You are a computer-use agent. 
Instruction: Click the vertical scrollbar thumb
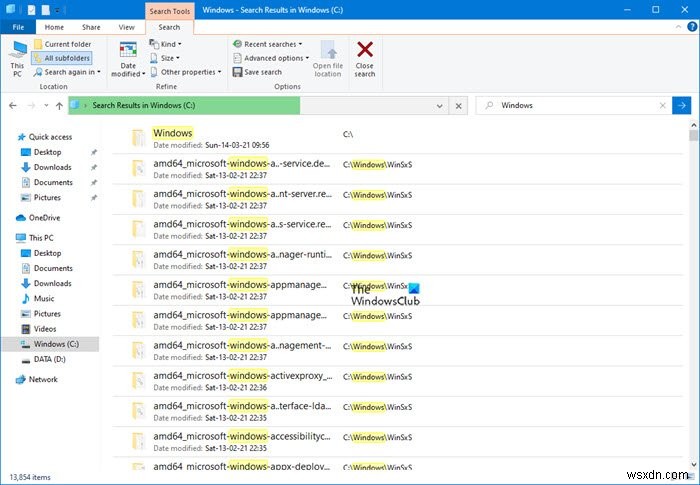point(693,135)
